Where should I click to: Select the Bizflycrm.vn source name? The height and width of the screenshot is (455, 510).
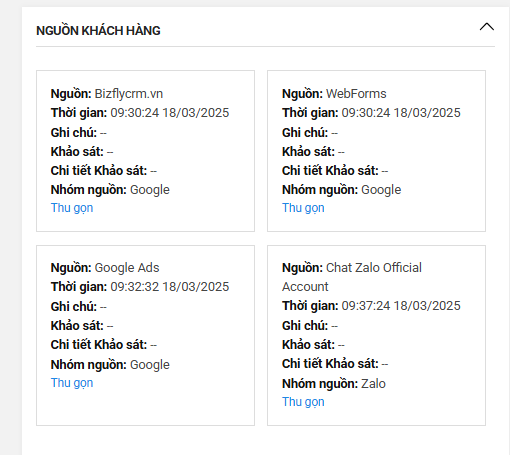[x=129, y=94]
